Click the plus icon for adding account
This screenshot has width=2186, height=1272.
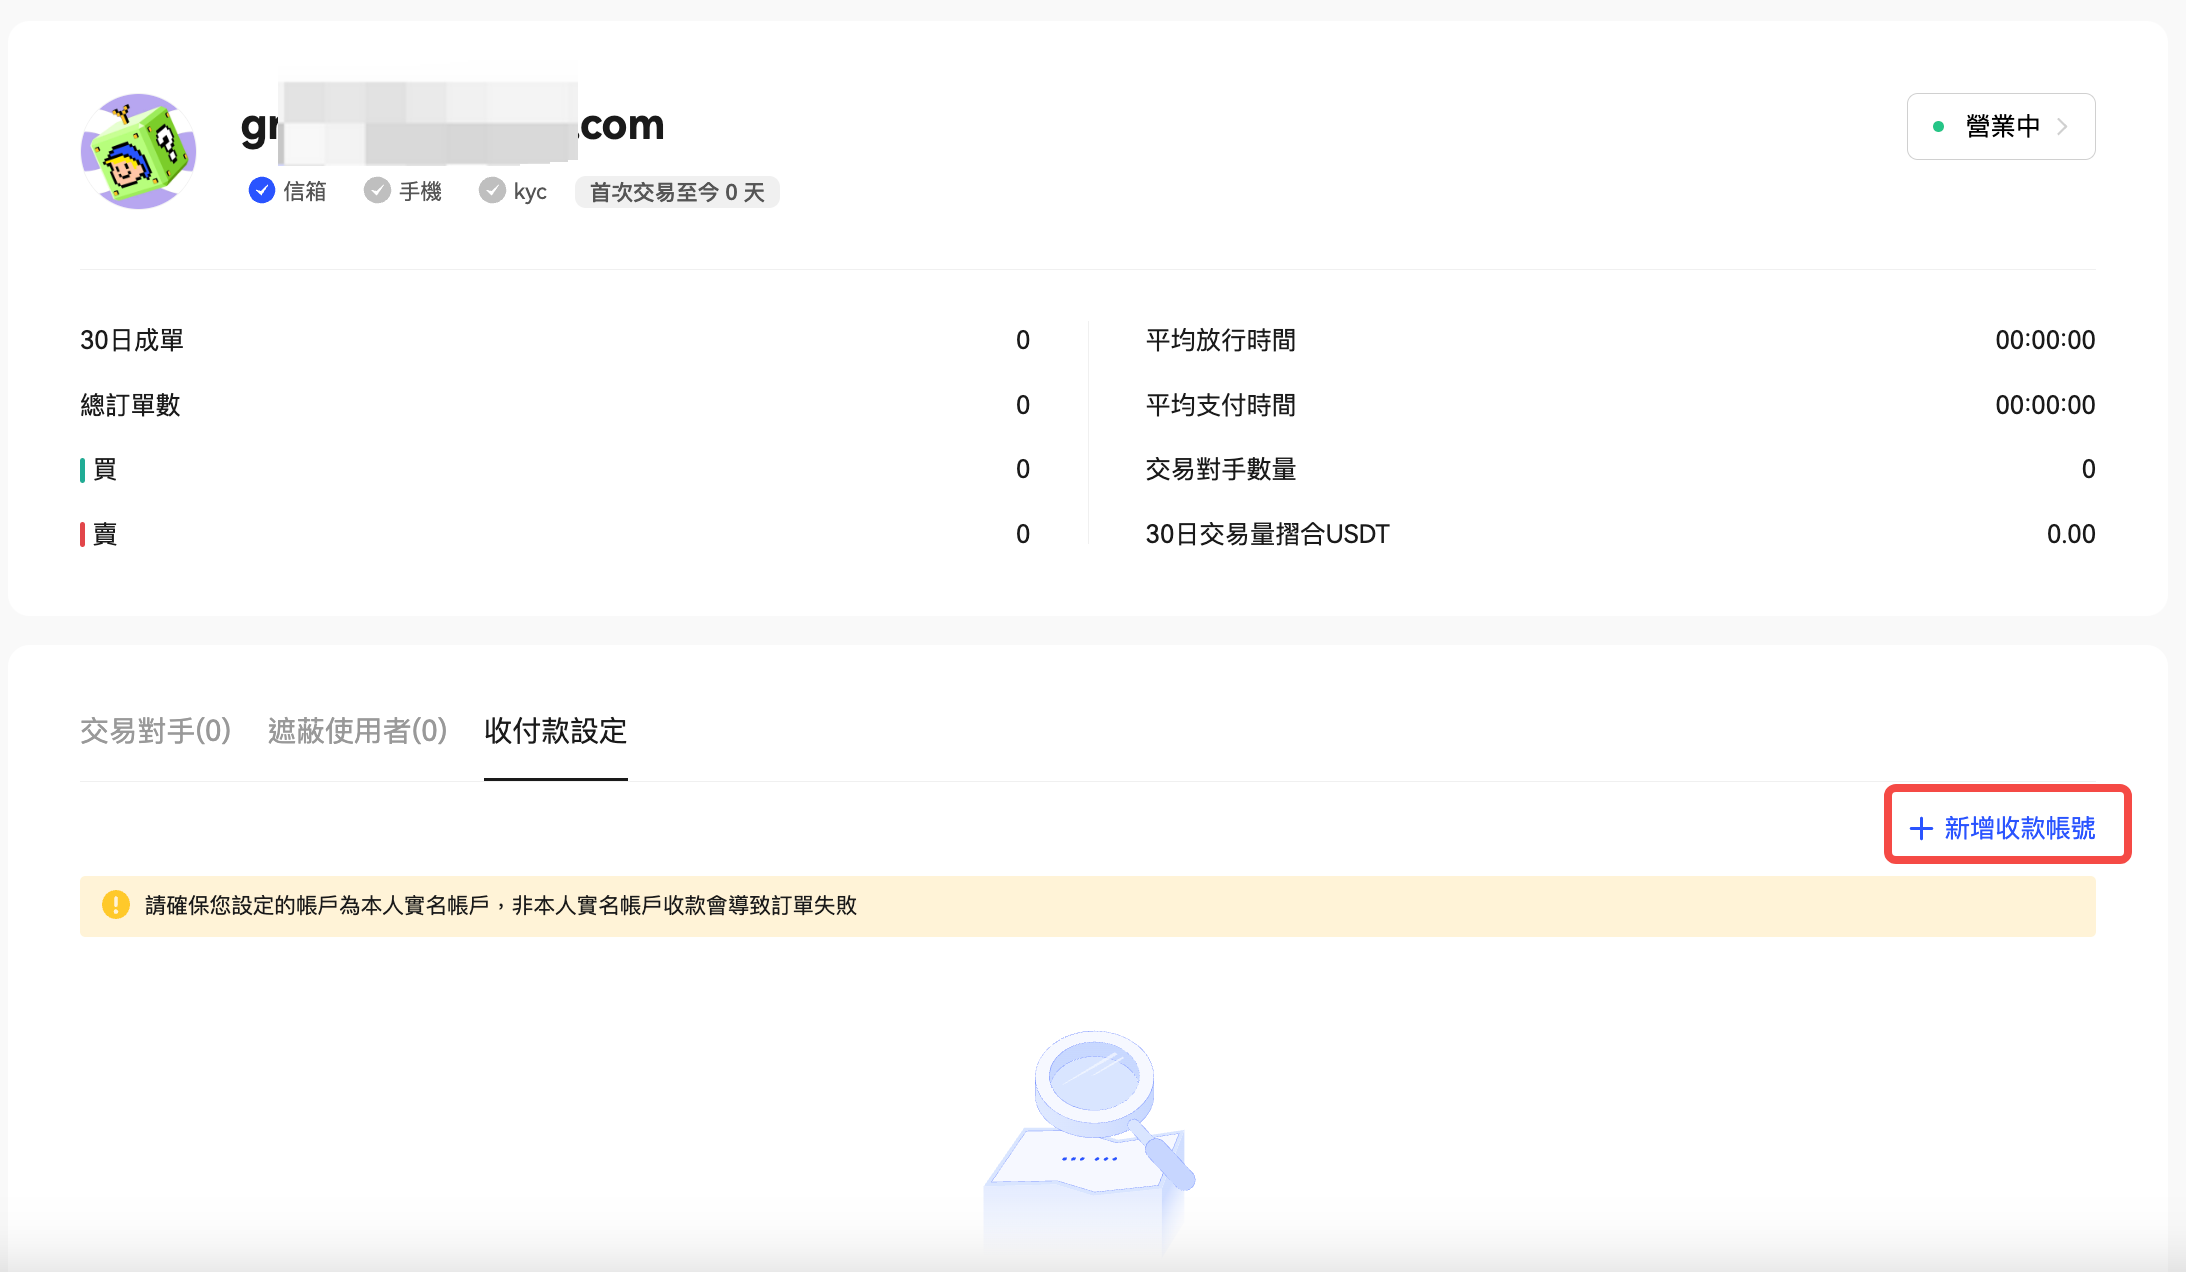(x=1920, y=828)
